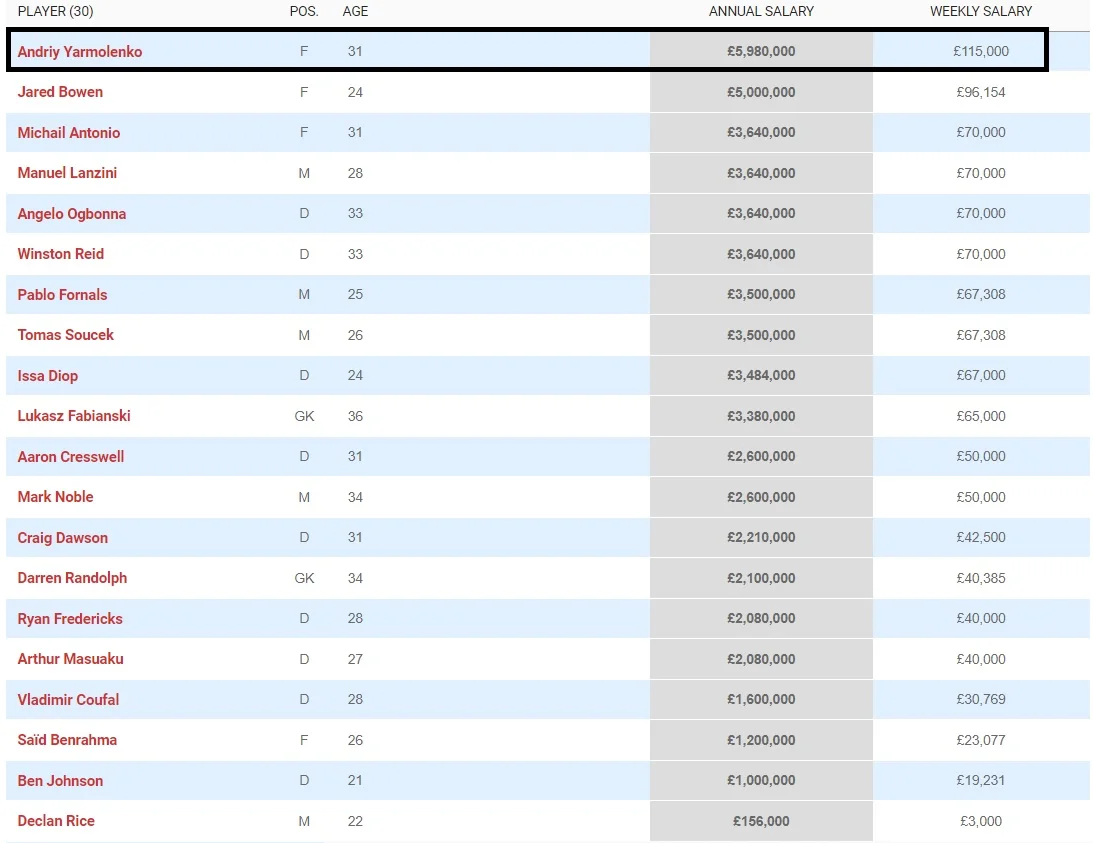Open Lukasz Fabianski profile
This screenshot has height=843, width=1093.
[74, 416]
